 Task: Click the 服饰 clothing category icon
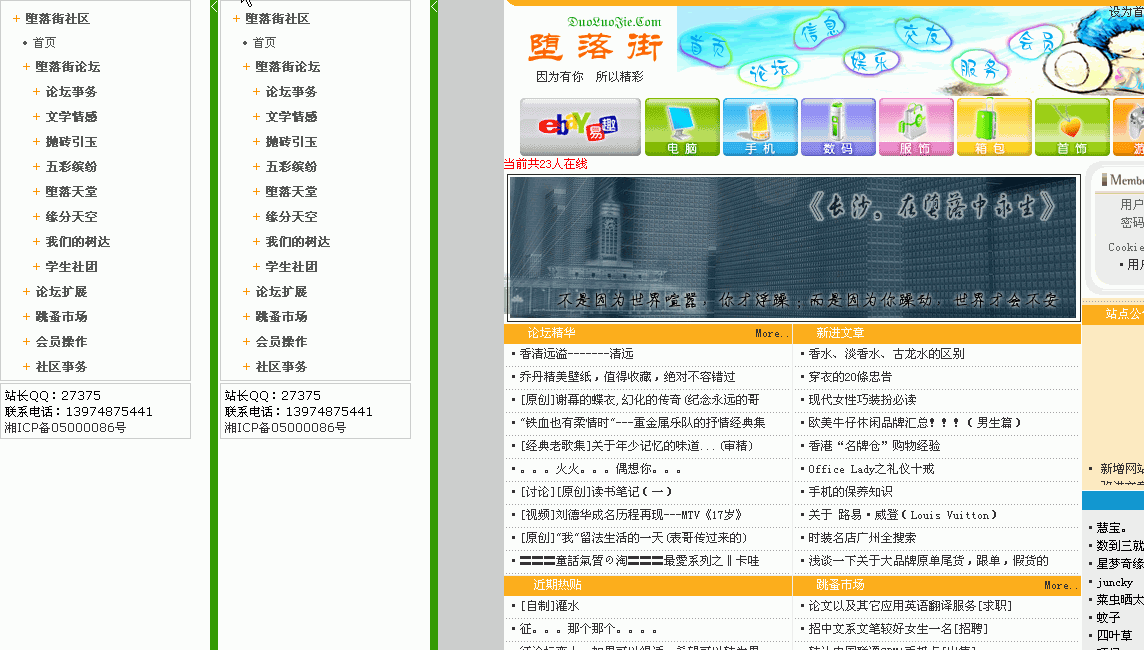tap(916, 126)
